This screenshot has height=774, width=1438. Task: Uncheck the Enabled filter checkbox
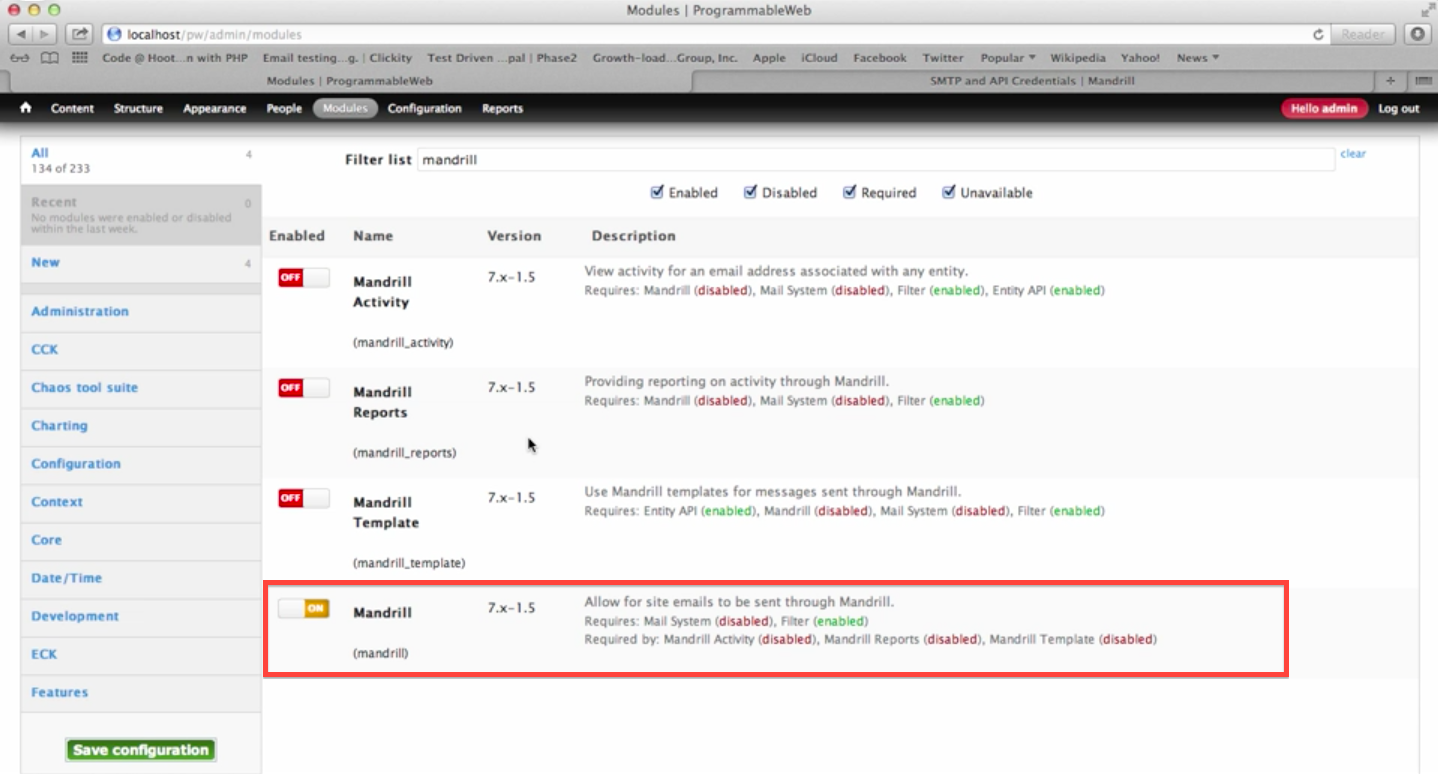click(x=657, y=192)
